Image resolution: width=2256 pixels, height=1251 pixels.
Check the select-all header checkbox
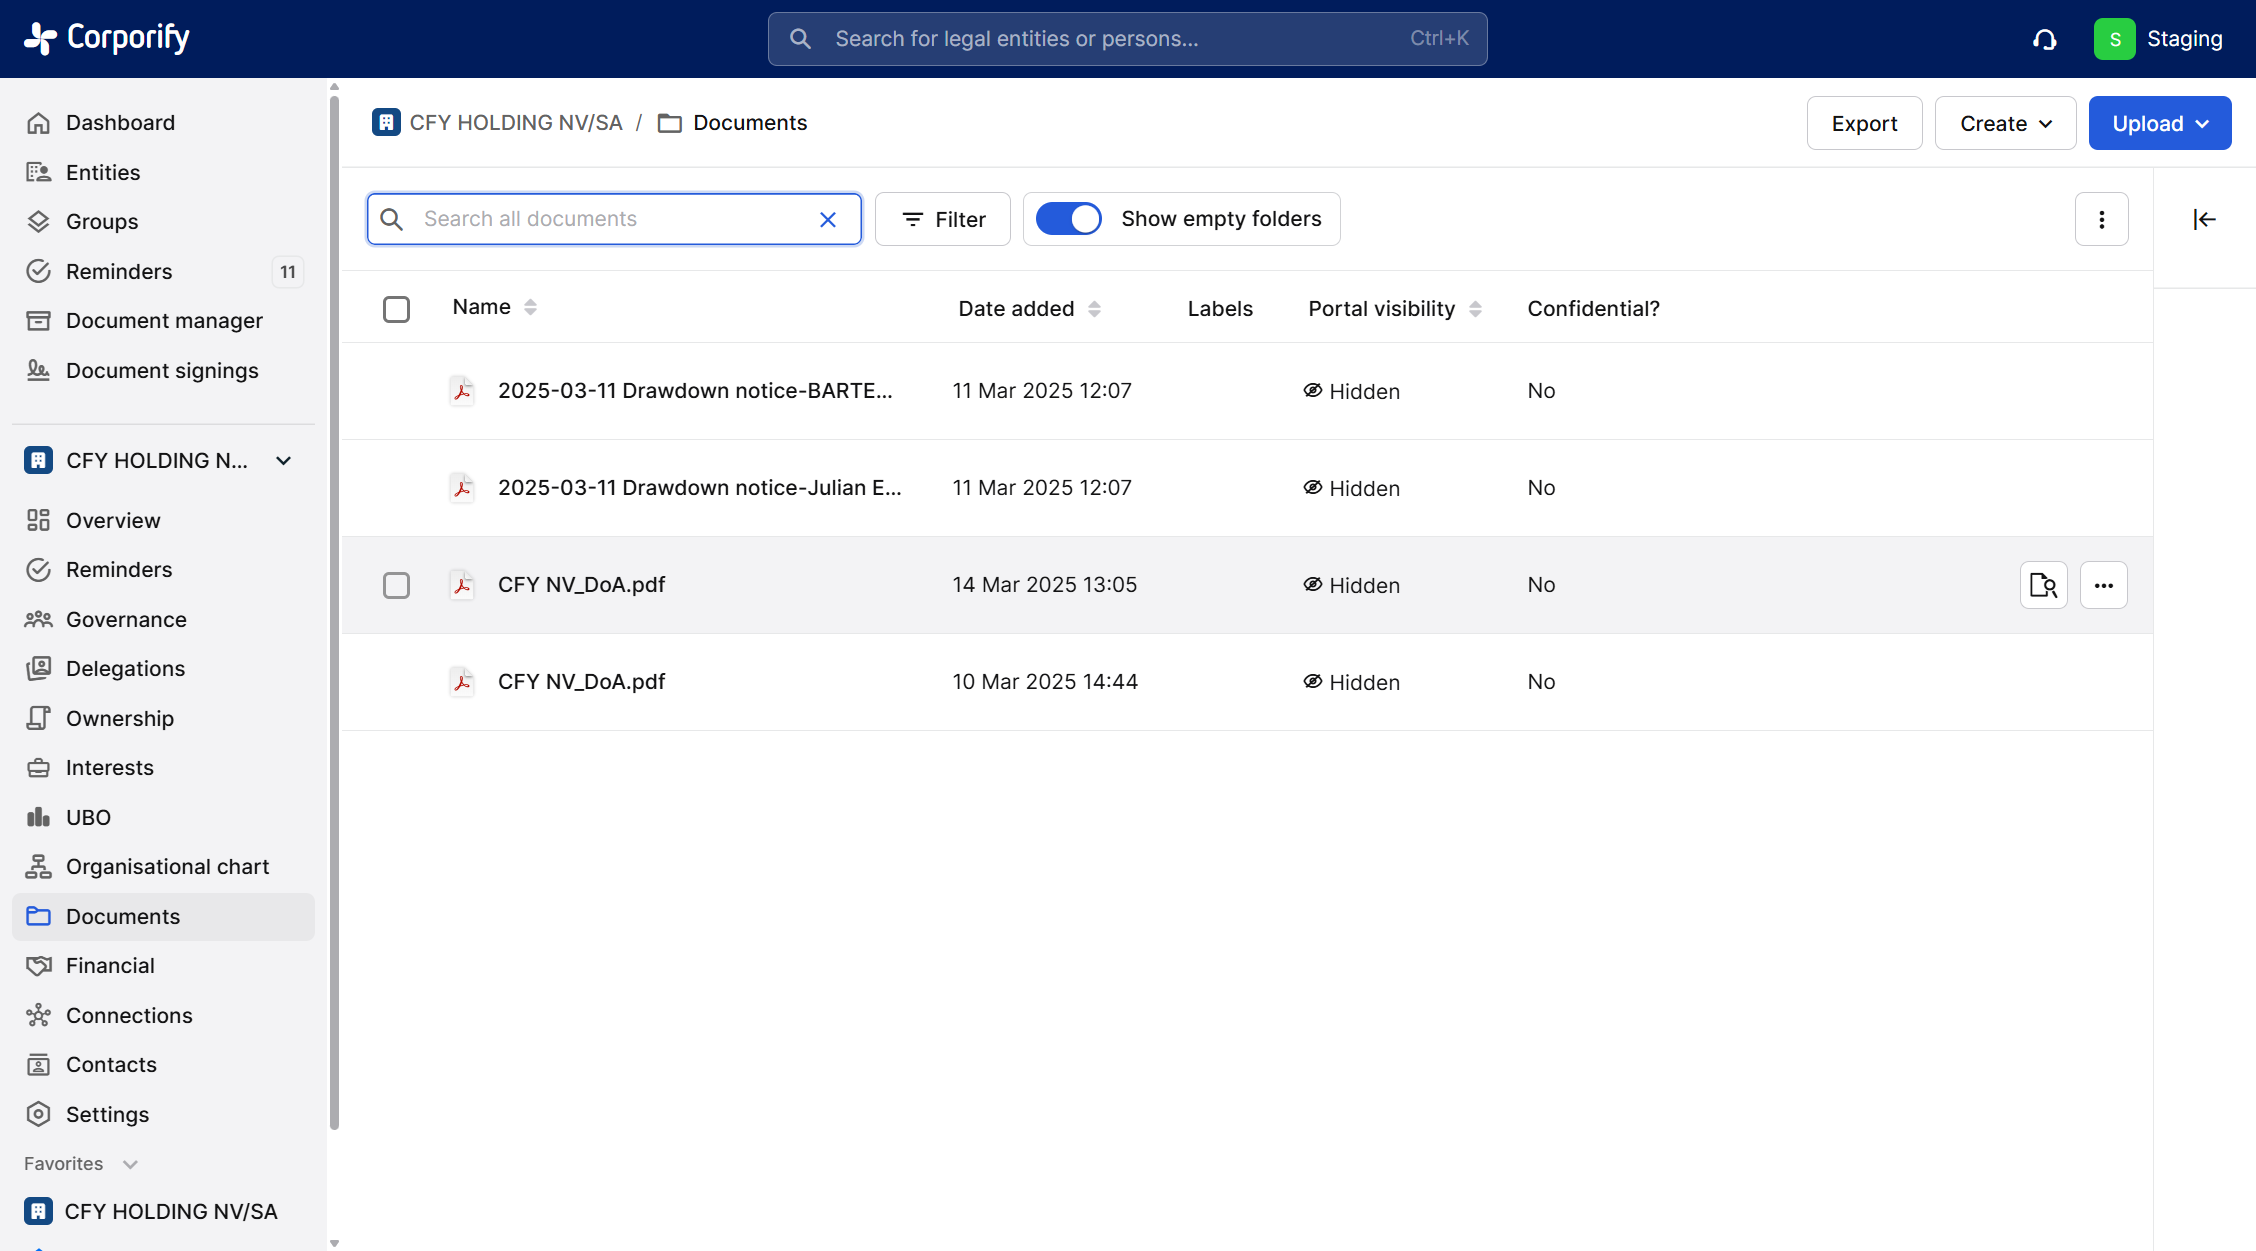(x=396, y=309)
